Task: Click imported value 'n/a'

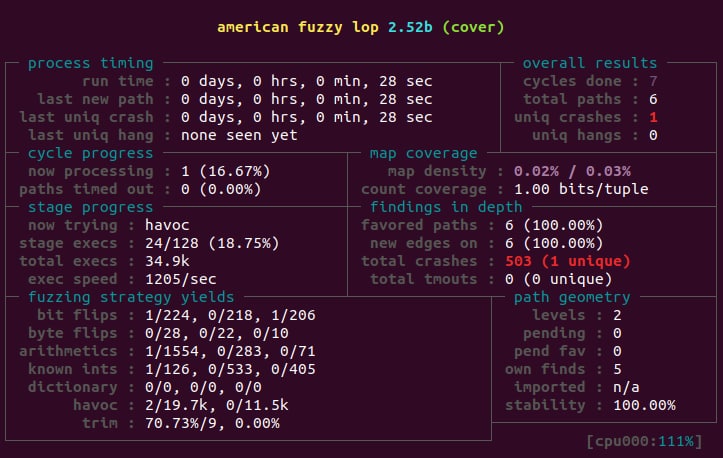Action: point(626,387)
